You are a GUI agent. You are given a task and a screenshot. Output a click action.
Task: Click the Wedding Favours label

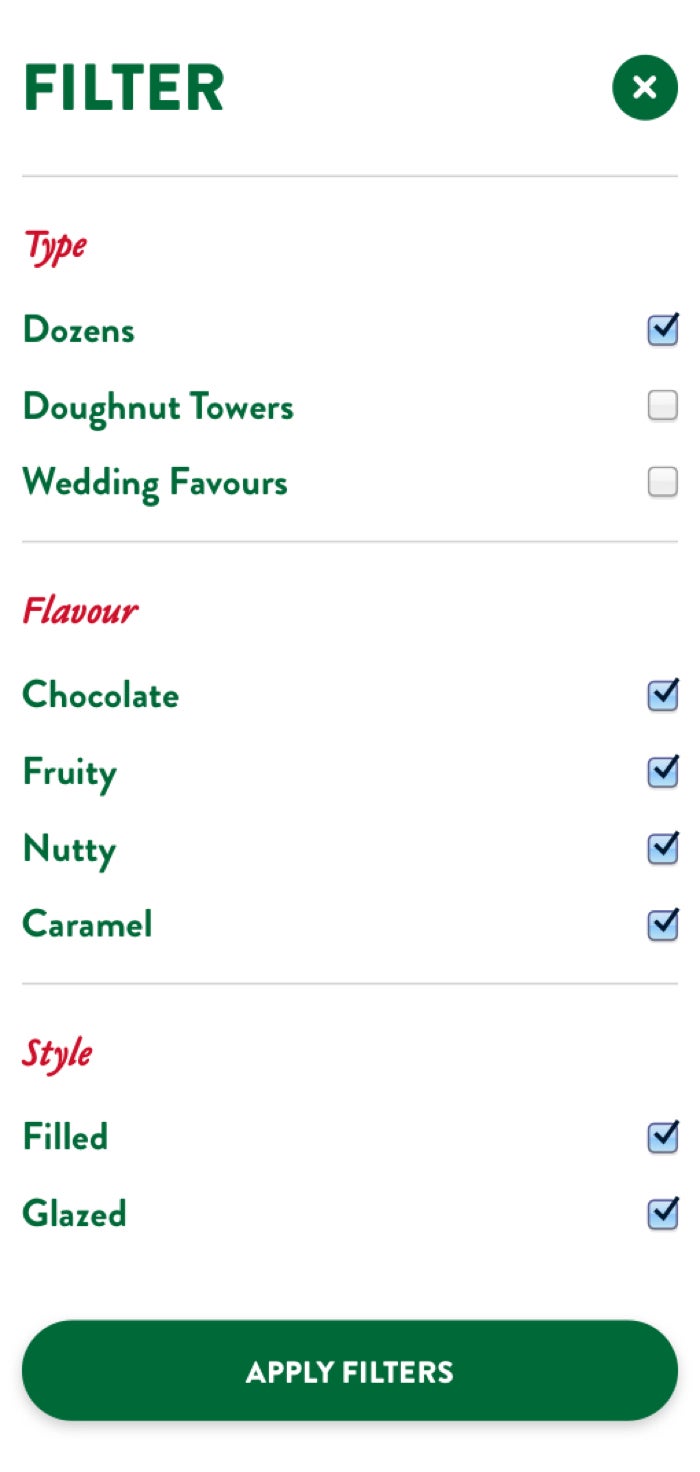coord(155,482)
